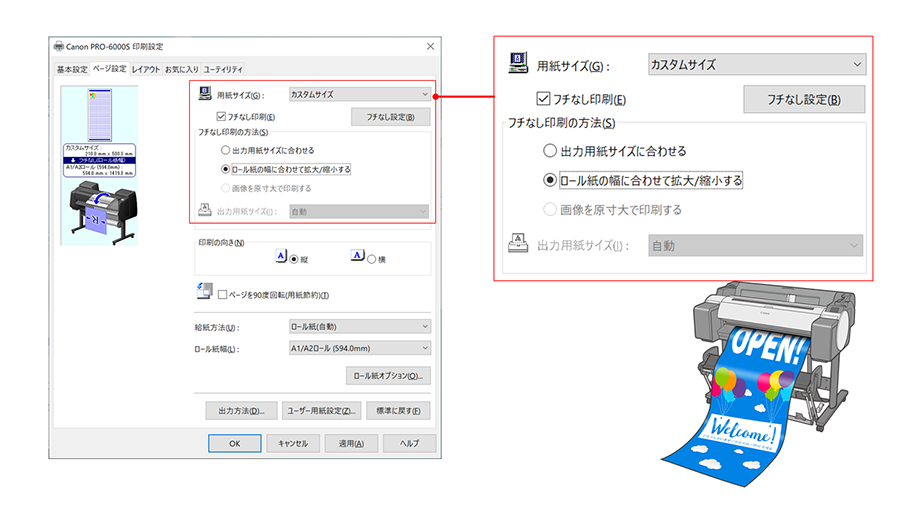Open the 用紙サイズ dropdown in the dialog
This screenshot has width=900, height=506.
click(x=359, y=95)
